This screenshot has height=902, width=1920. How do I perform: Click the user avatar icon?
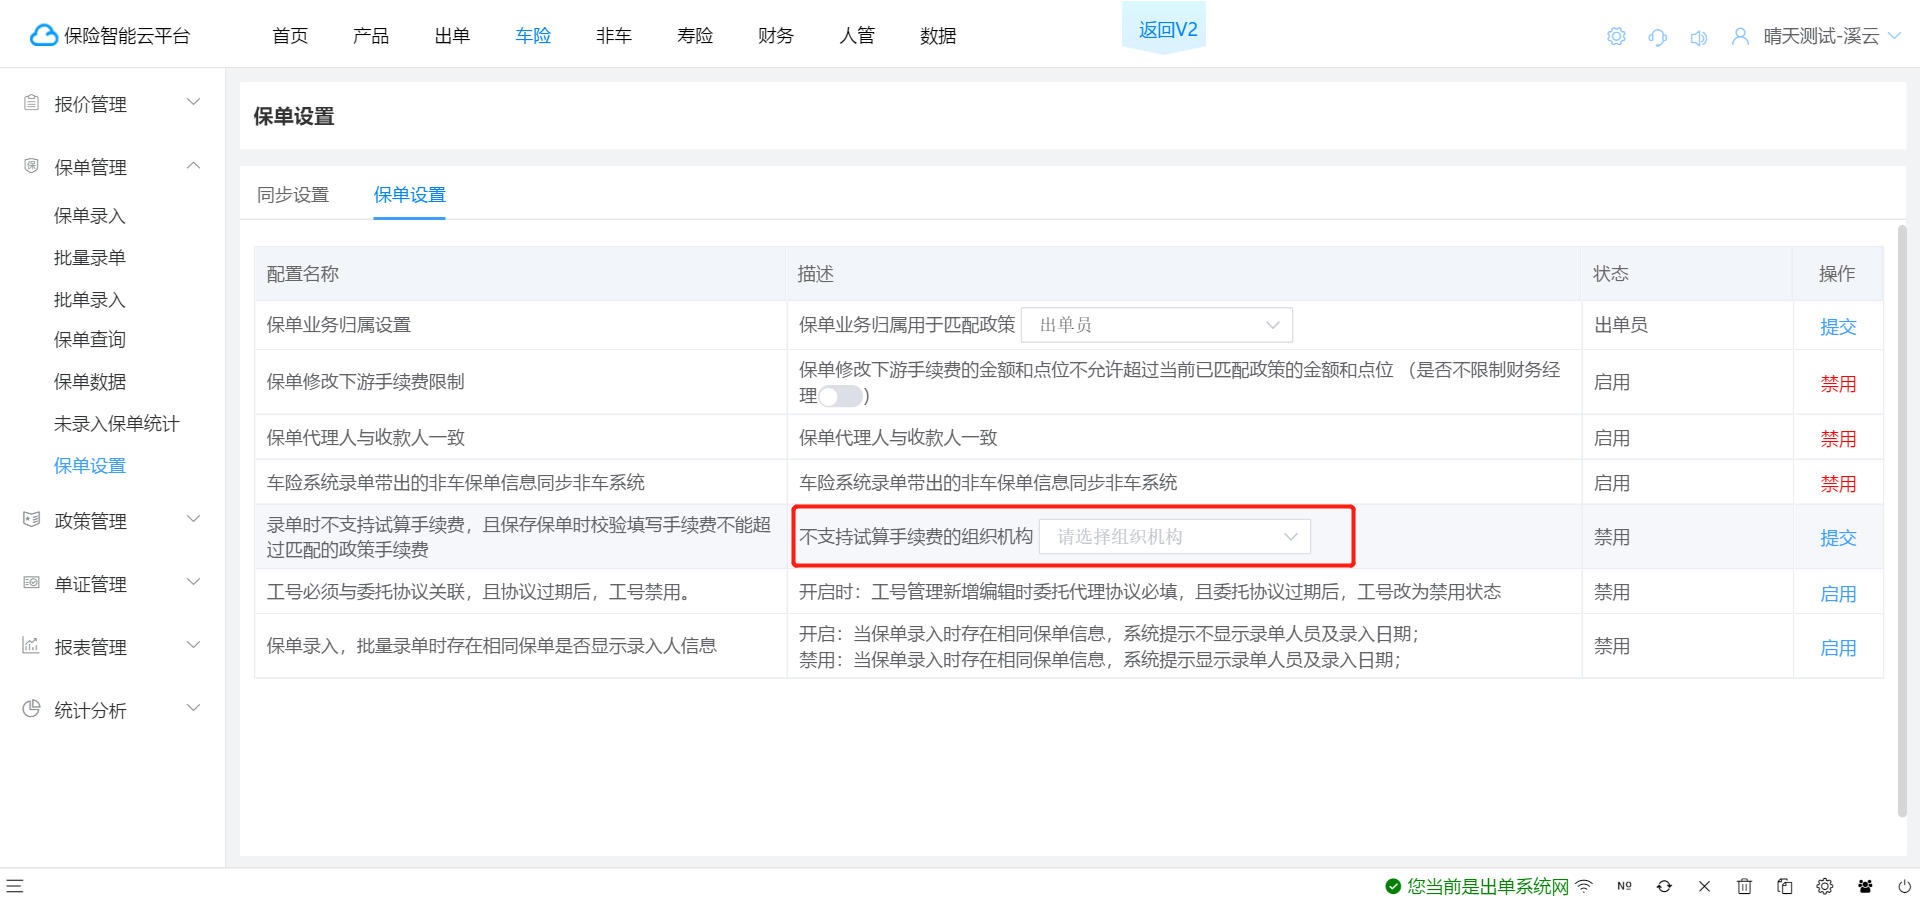click(x=1740, y=37)
